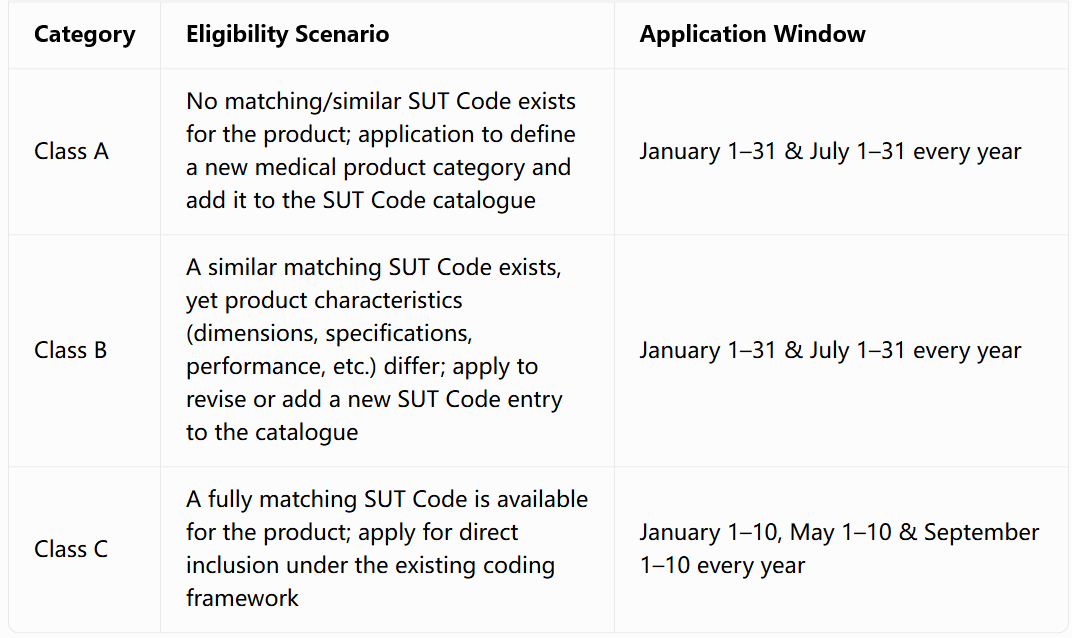Screen dimensions: 1072x638
Task: Click the phrase 'add it to the SUT Code catalogue'
Action: (x=360, y=200)
